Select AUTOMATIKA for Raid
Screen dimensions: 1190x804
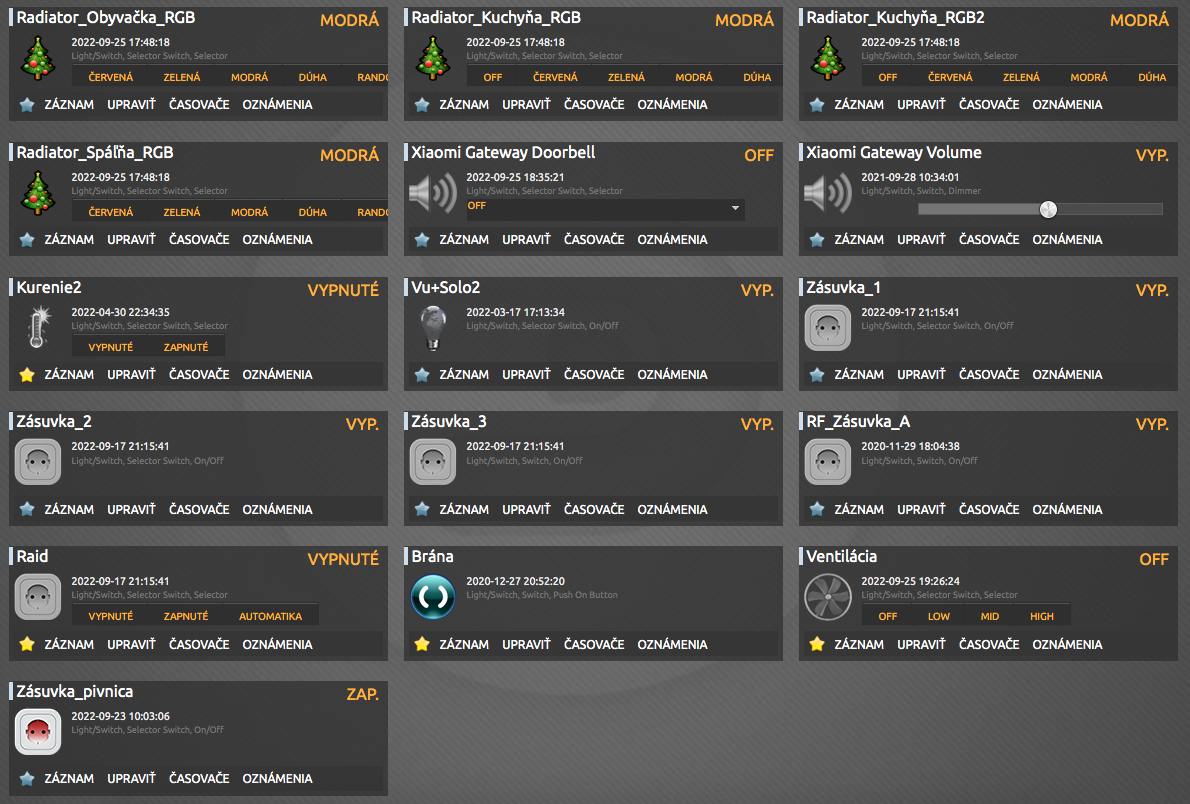(270, 616)
